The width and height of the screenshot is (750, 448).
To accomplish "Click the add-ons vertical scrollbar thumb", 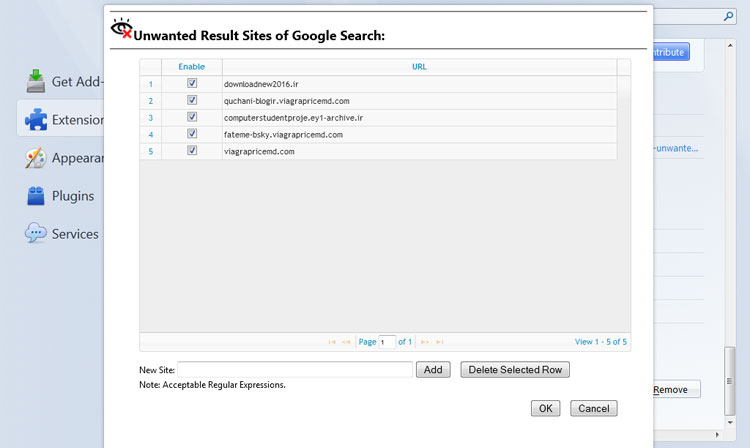I will pyautogui.click(x=729, y=381).
